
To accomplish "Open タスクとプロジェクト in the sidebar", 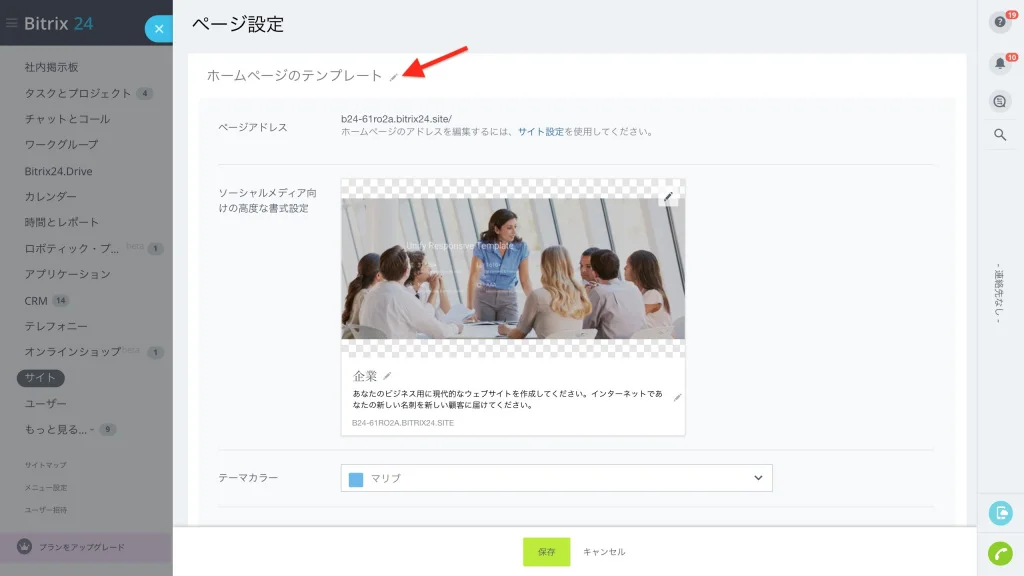I will 78,93.
